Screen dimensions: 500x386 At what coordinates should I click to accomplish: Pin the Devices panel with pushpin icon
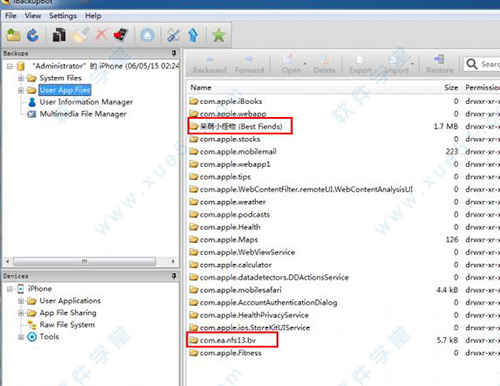(174, 276)
